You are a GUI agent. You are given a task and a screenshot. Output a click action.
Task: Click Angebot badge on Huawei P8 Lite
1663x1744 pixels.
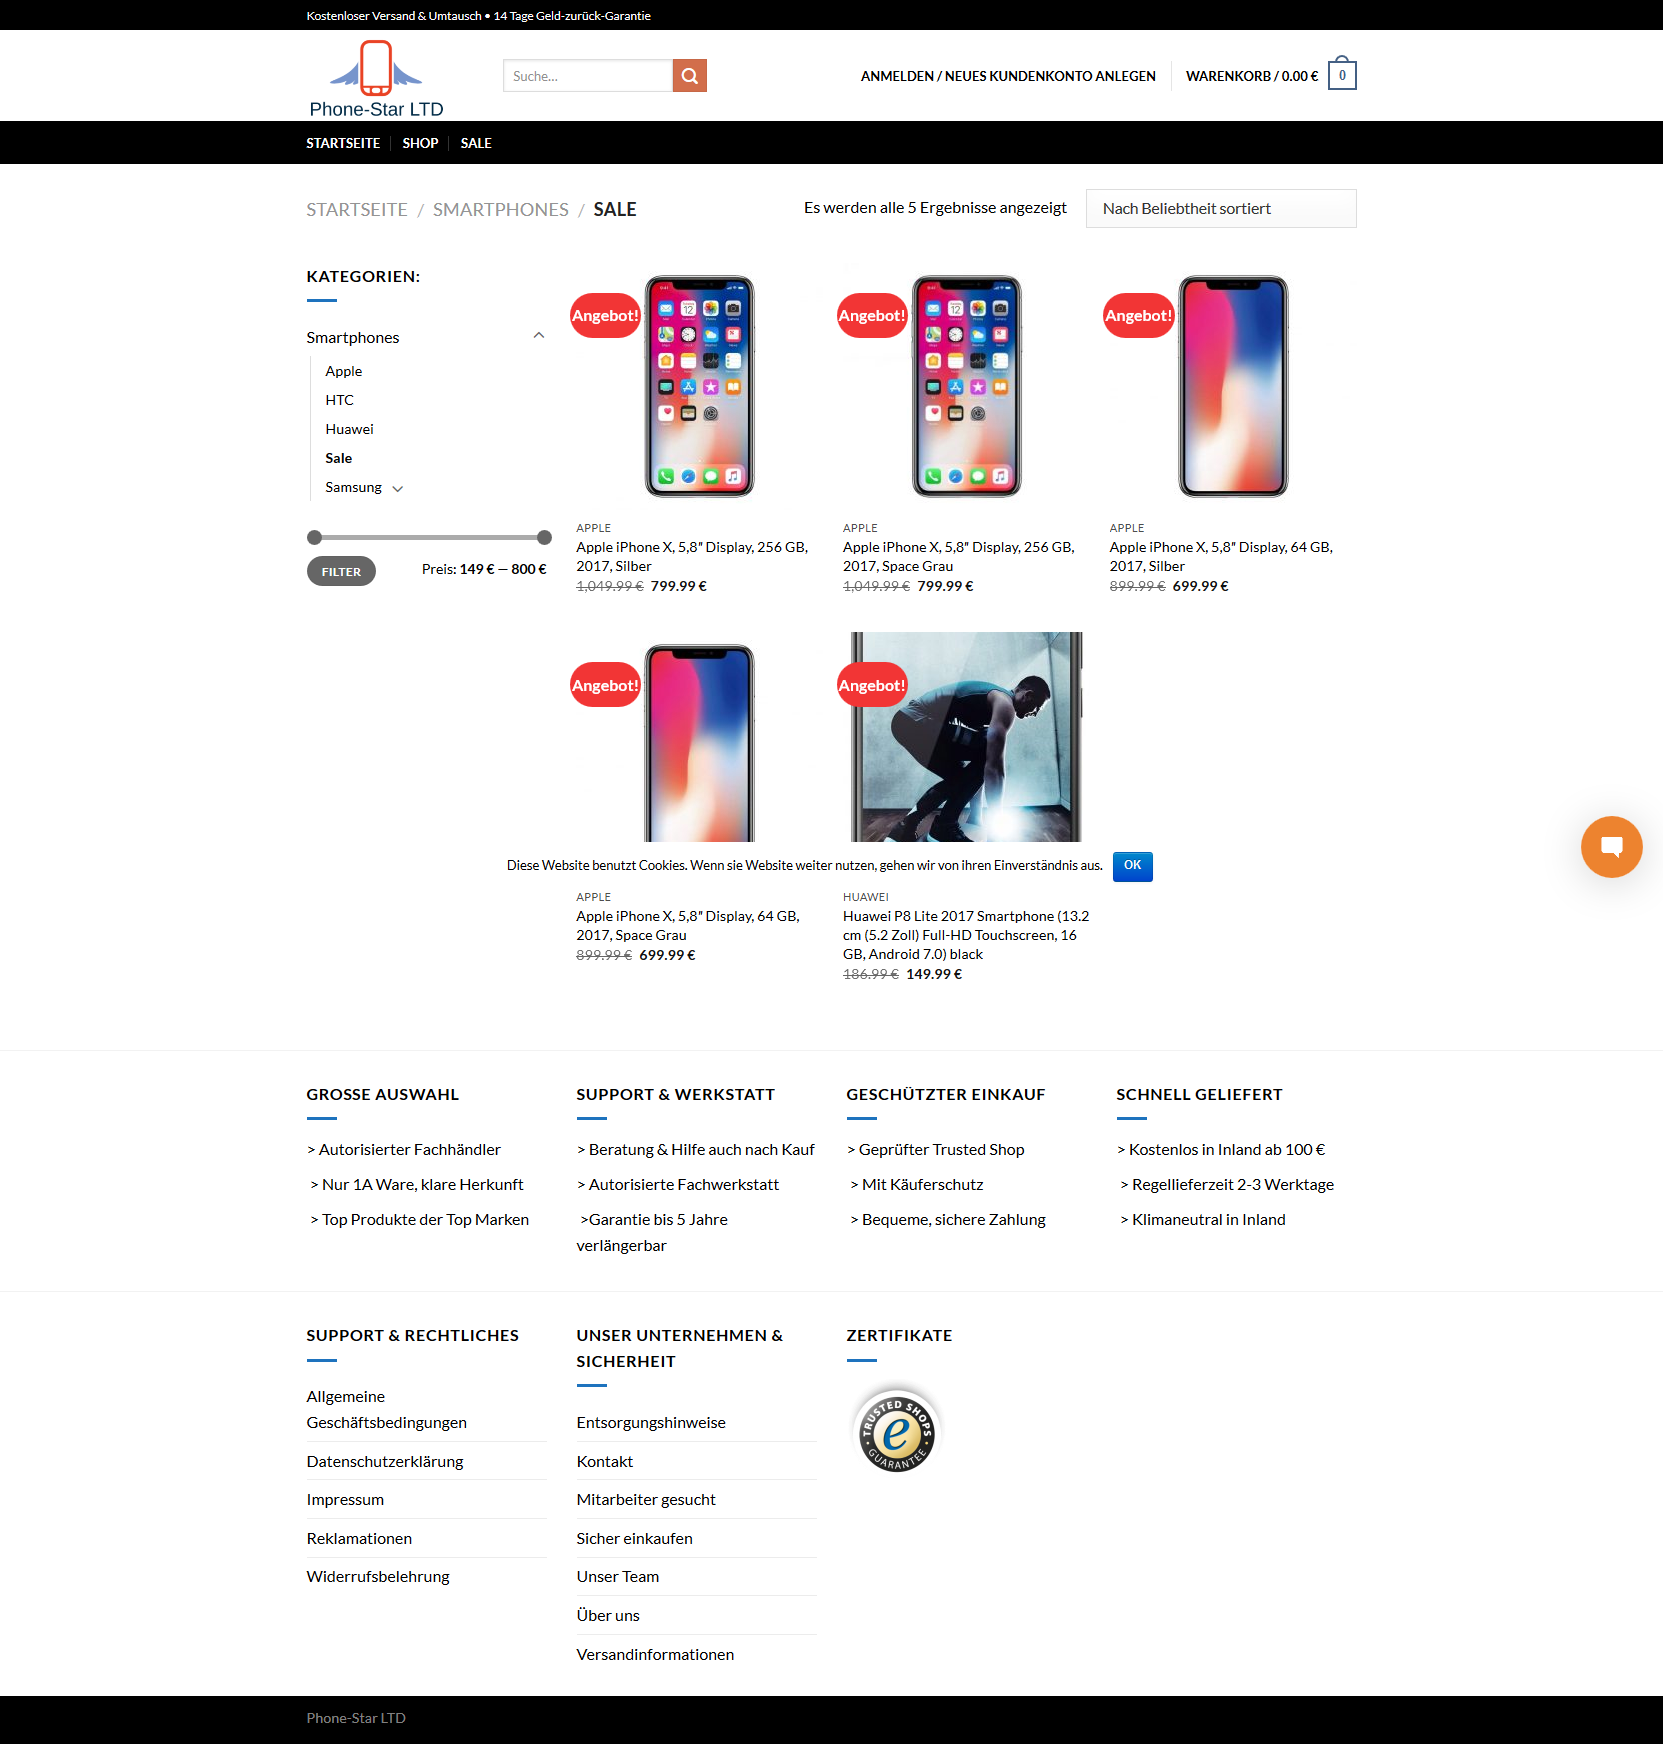point(872,685)
